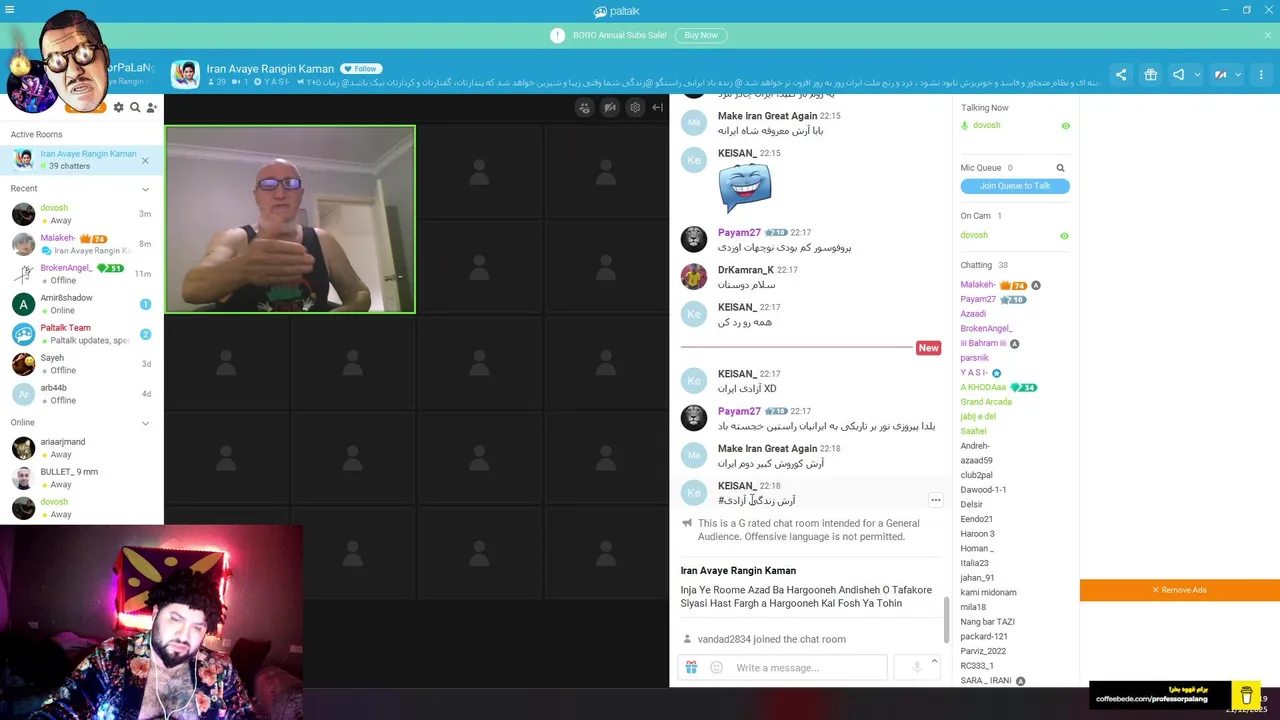Click Remove Ads orange button

click(1180, 590)
